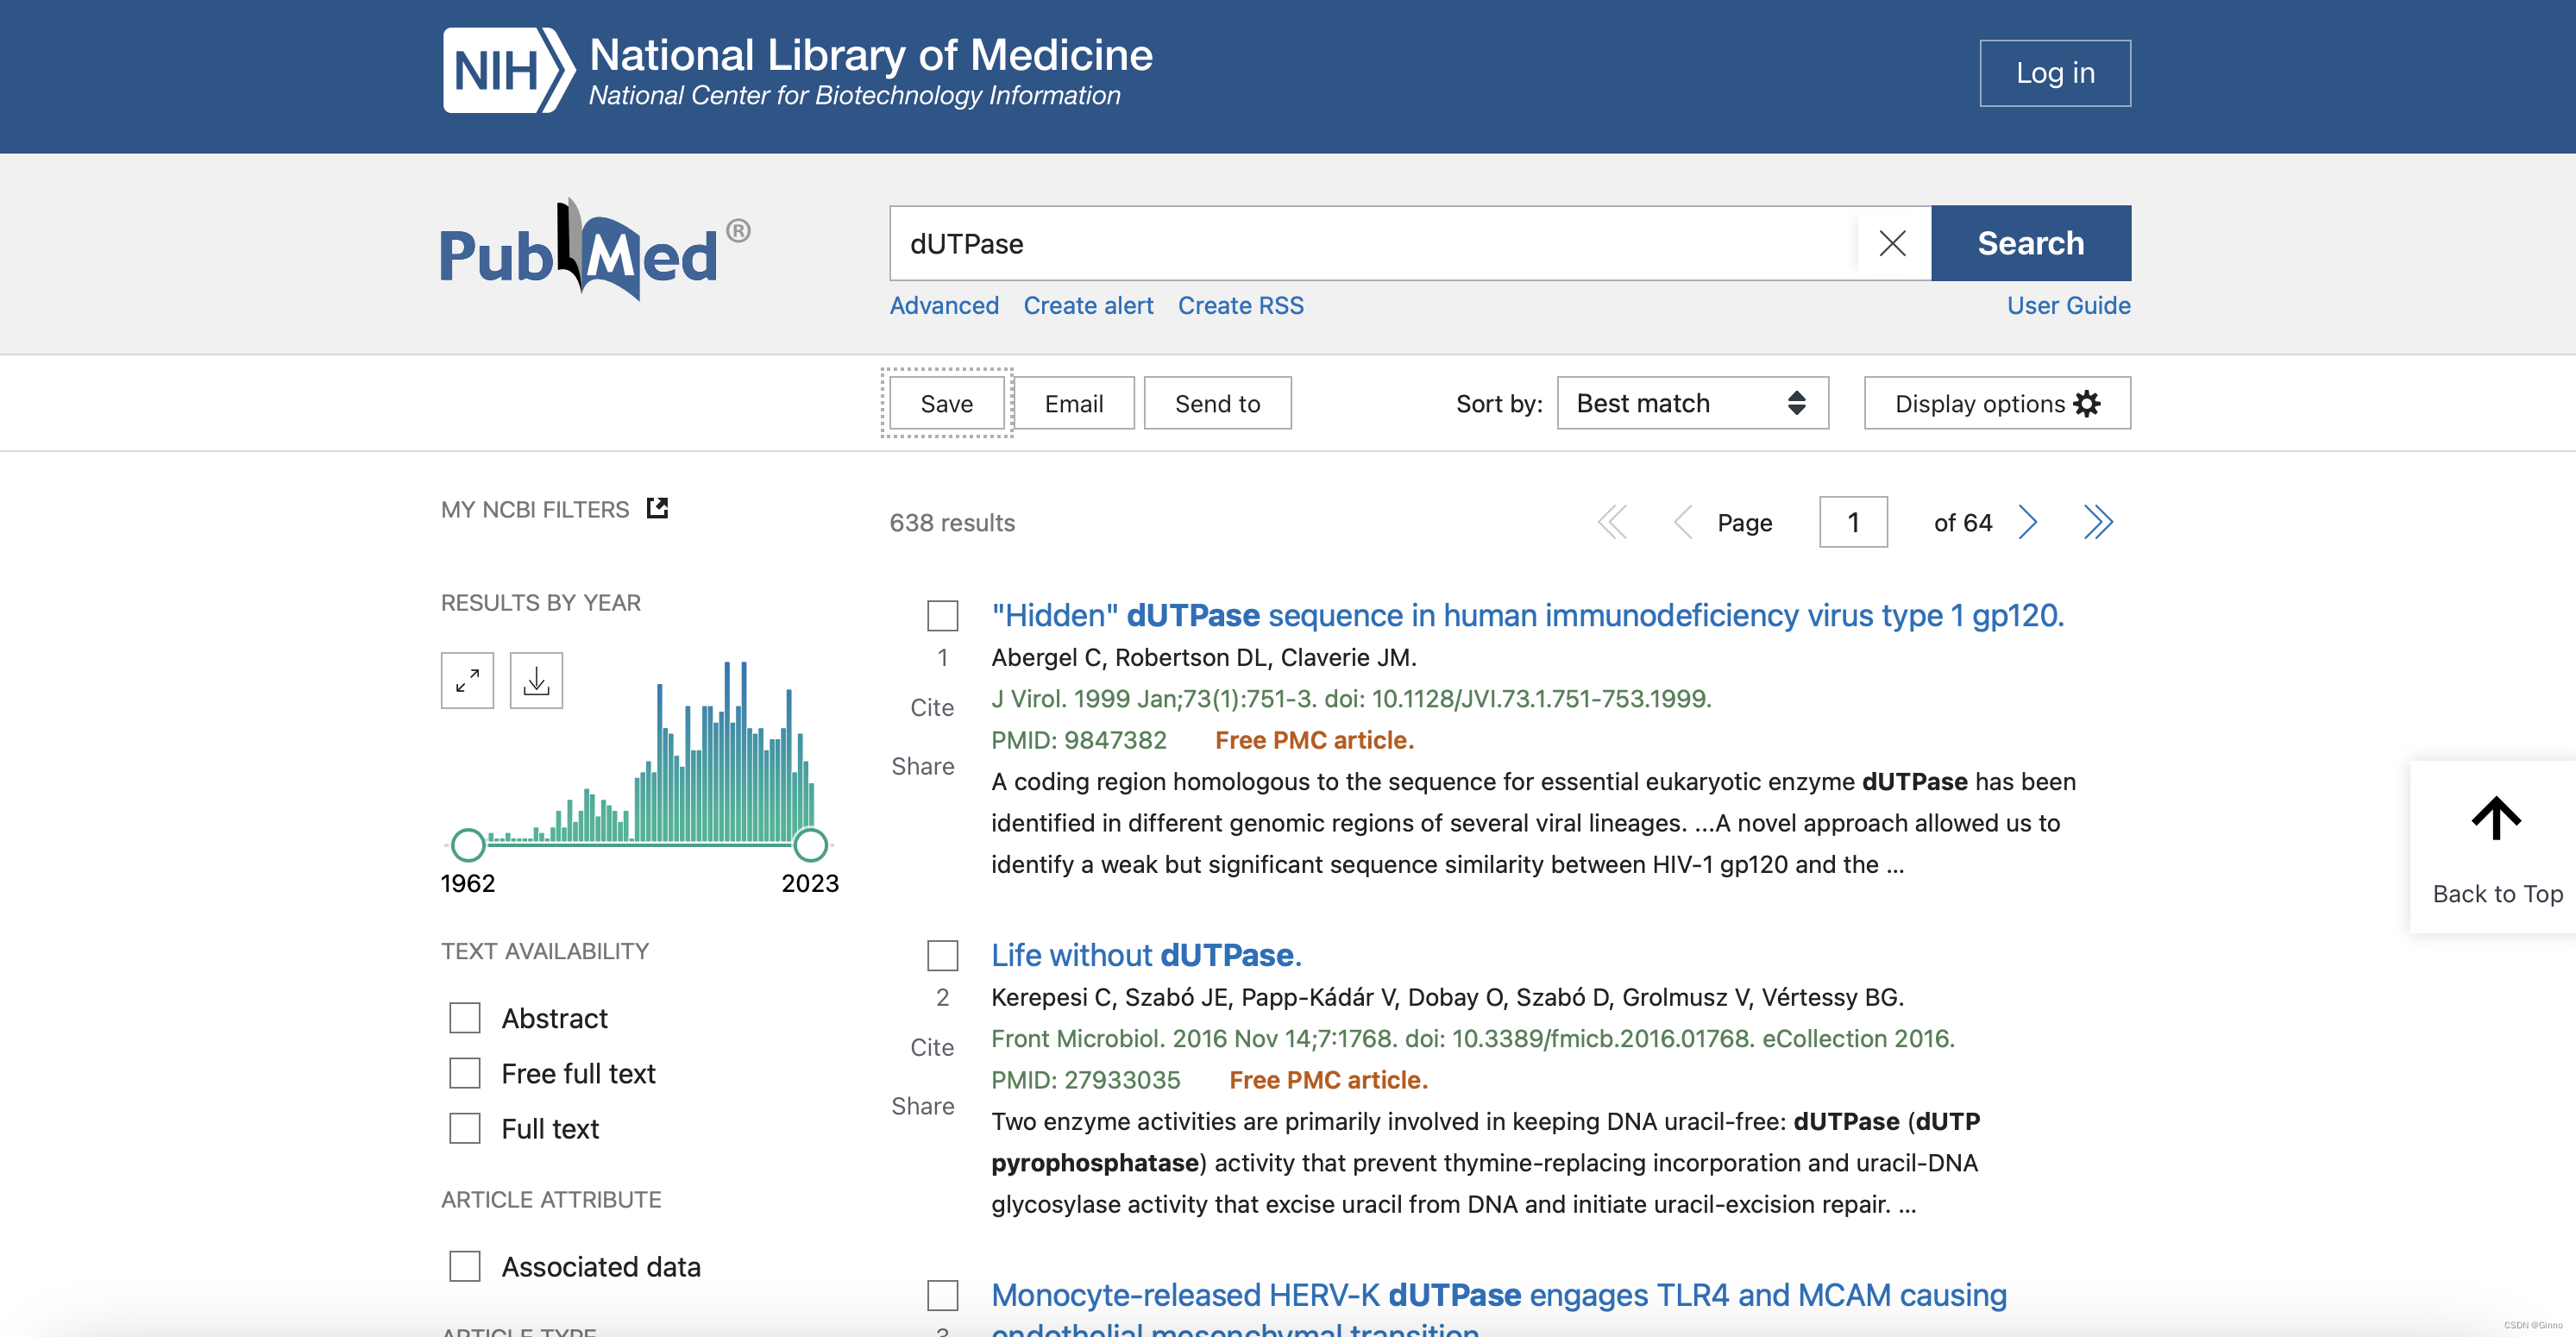Click the page number input field
The width and height of the screenshot is (2576, 1337).
point(1852,522)
